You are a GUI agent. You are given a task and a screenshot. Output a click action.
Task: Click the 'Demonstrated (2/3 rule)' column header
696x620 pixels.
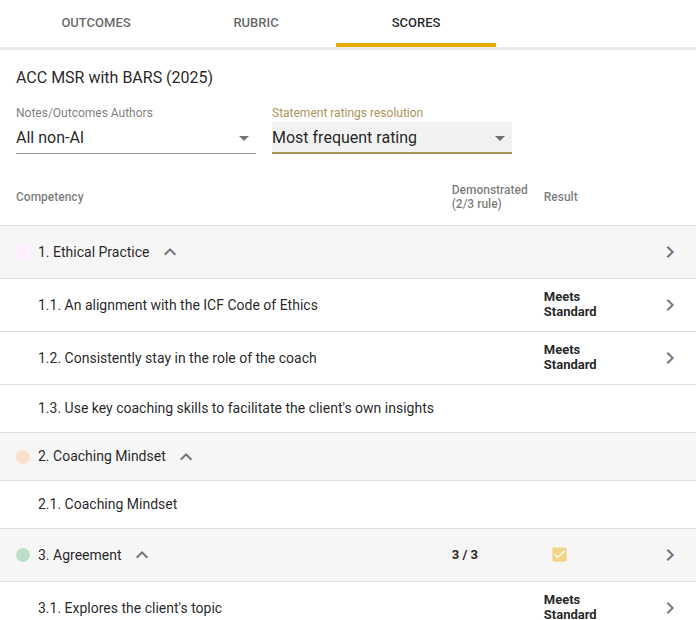490,197
